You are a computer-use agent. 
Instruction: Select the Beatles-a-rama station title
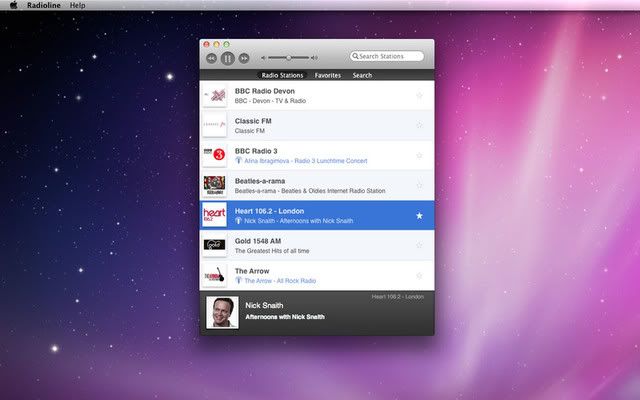click(260, 181)
